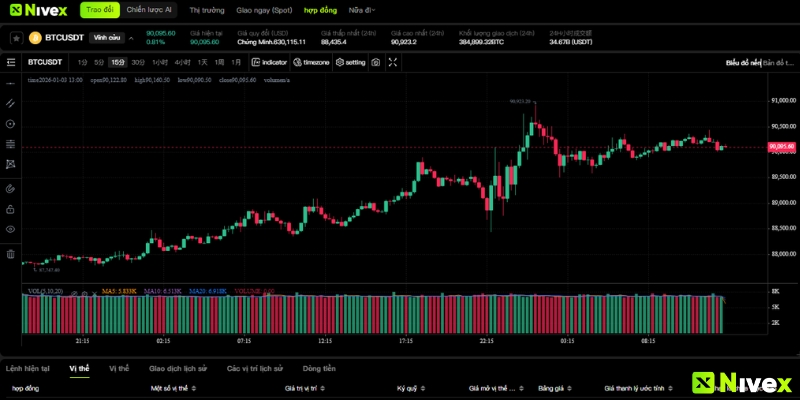The width and height of the screenshot is (800, 400).
Task: Open the chart setting gear
Action: click(x=350, y=62)
